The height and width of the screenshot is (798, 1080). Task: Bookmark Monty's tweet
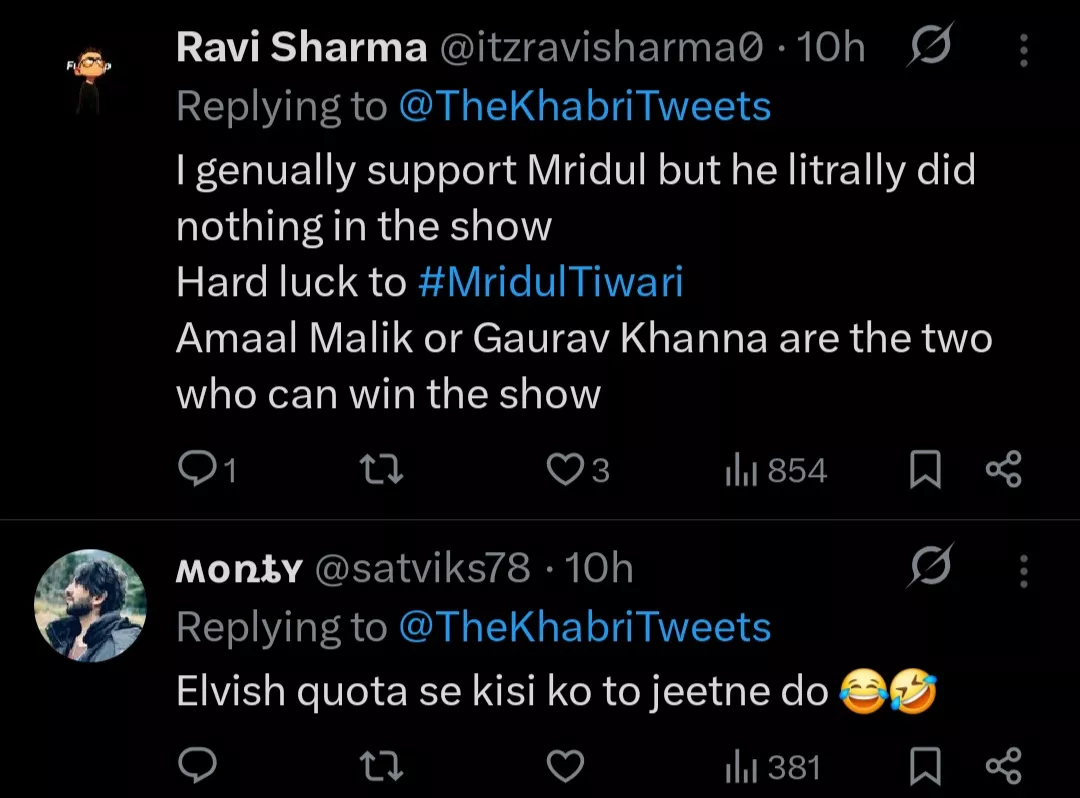click(925, 768)
